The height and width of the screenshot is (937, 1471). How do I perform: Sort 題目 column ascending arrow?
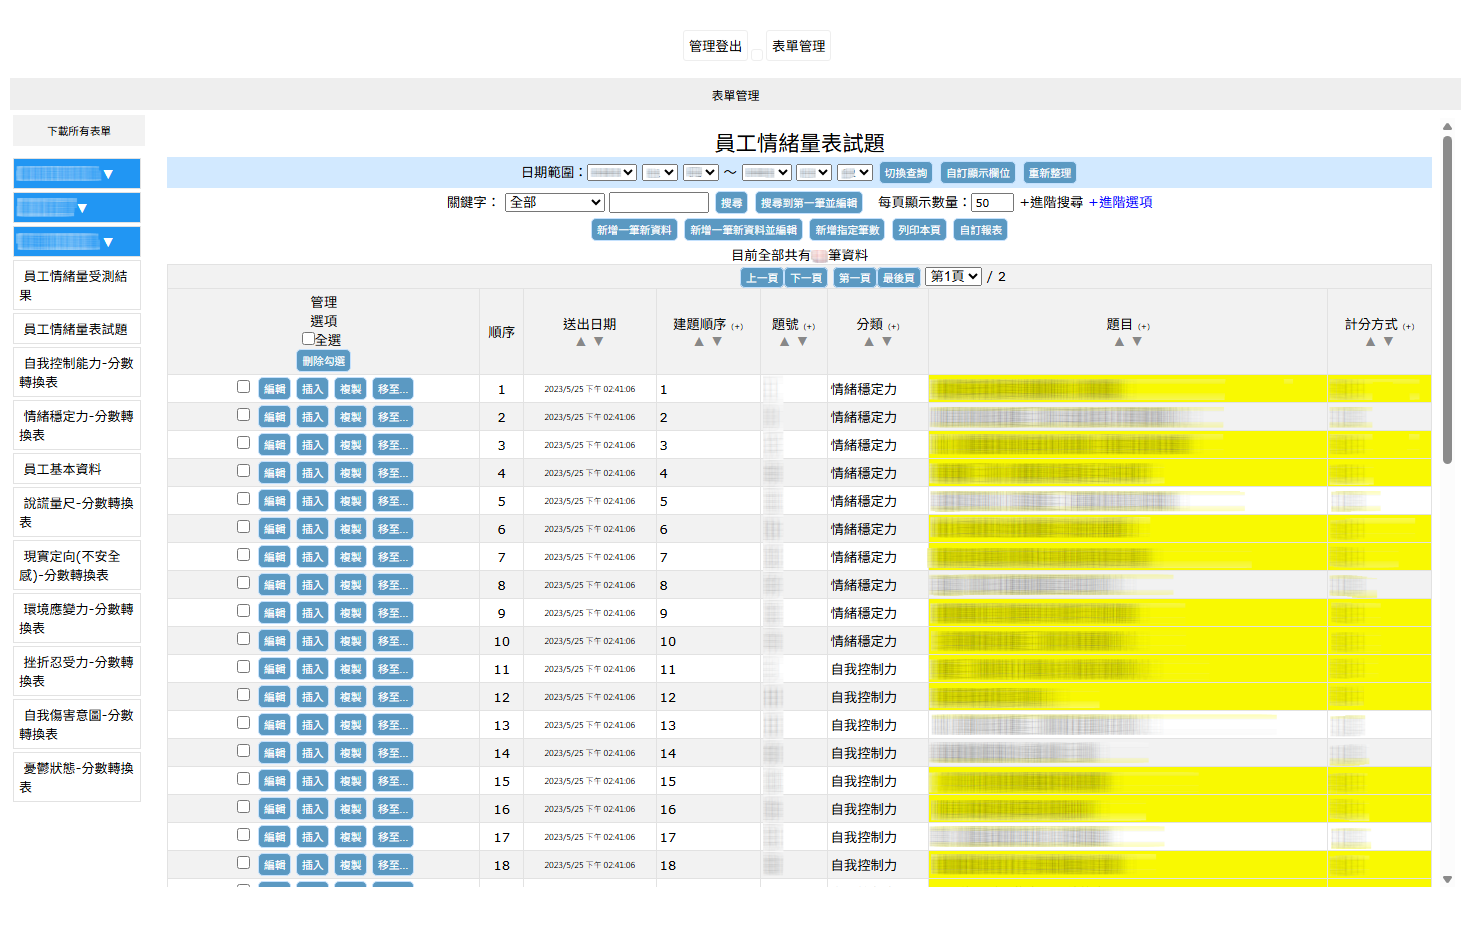tap(1119, 342)
